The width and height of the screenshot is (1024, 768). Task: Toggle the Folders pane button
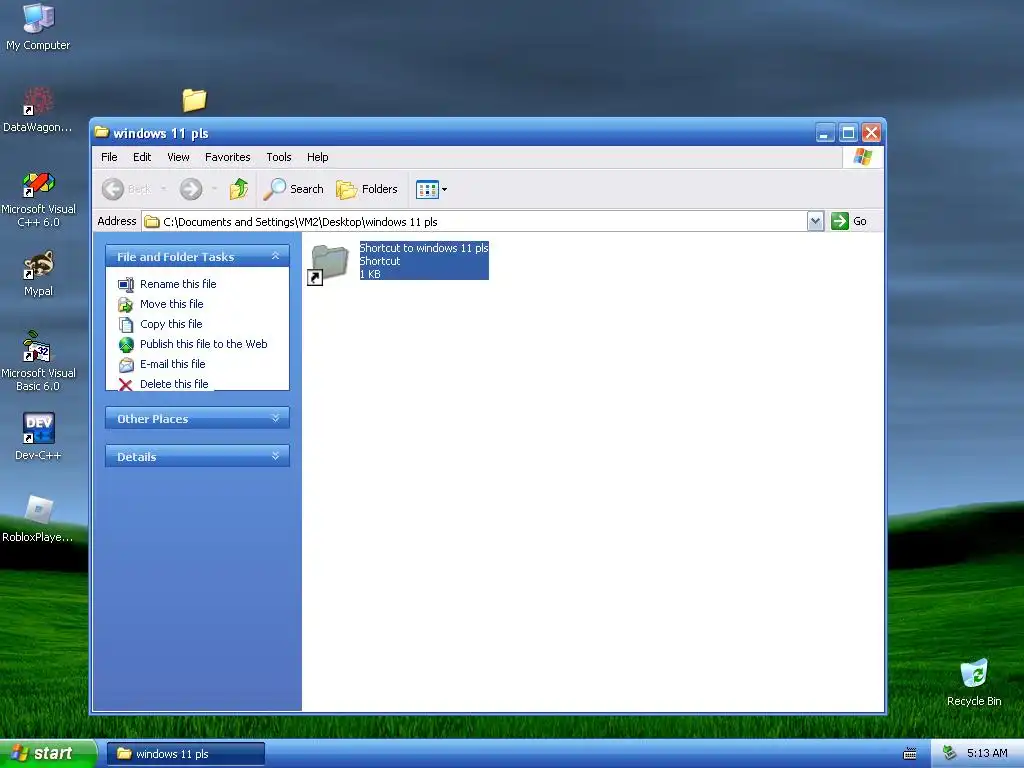coord(367,189)
